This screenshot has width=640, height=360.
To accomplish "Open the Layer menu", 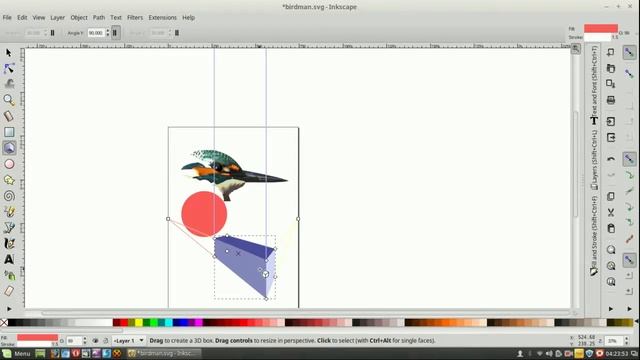I will coord(58,18).
